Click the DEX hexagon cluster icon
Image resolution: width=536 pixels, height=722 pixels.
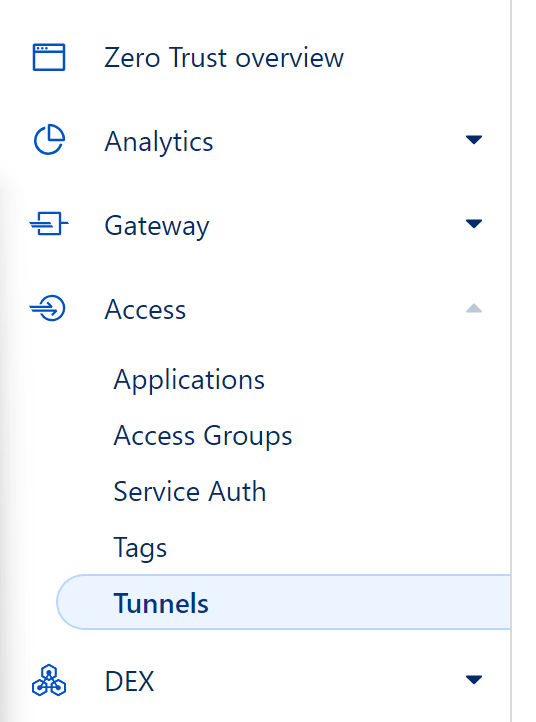point(49,680)
